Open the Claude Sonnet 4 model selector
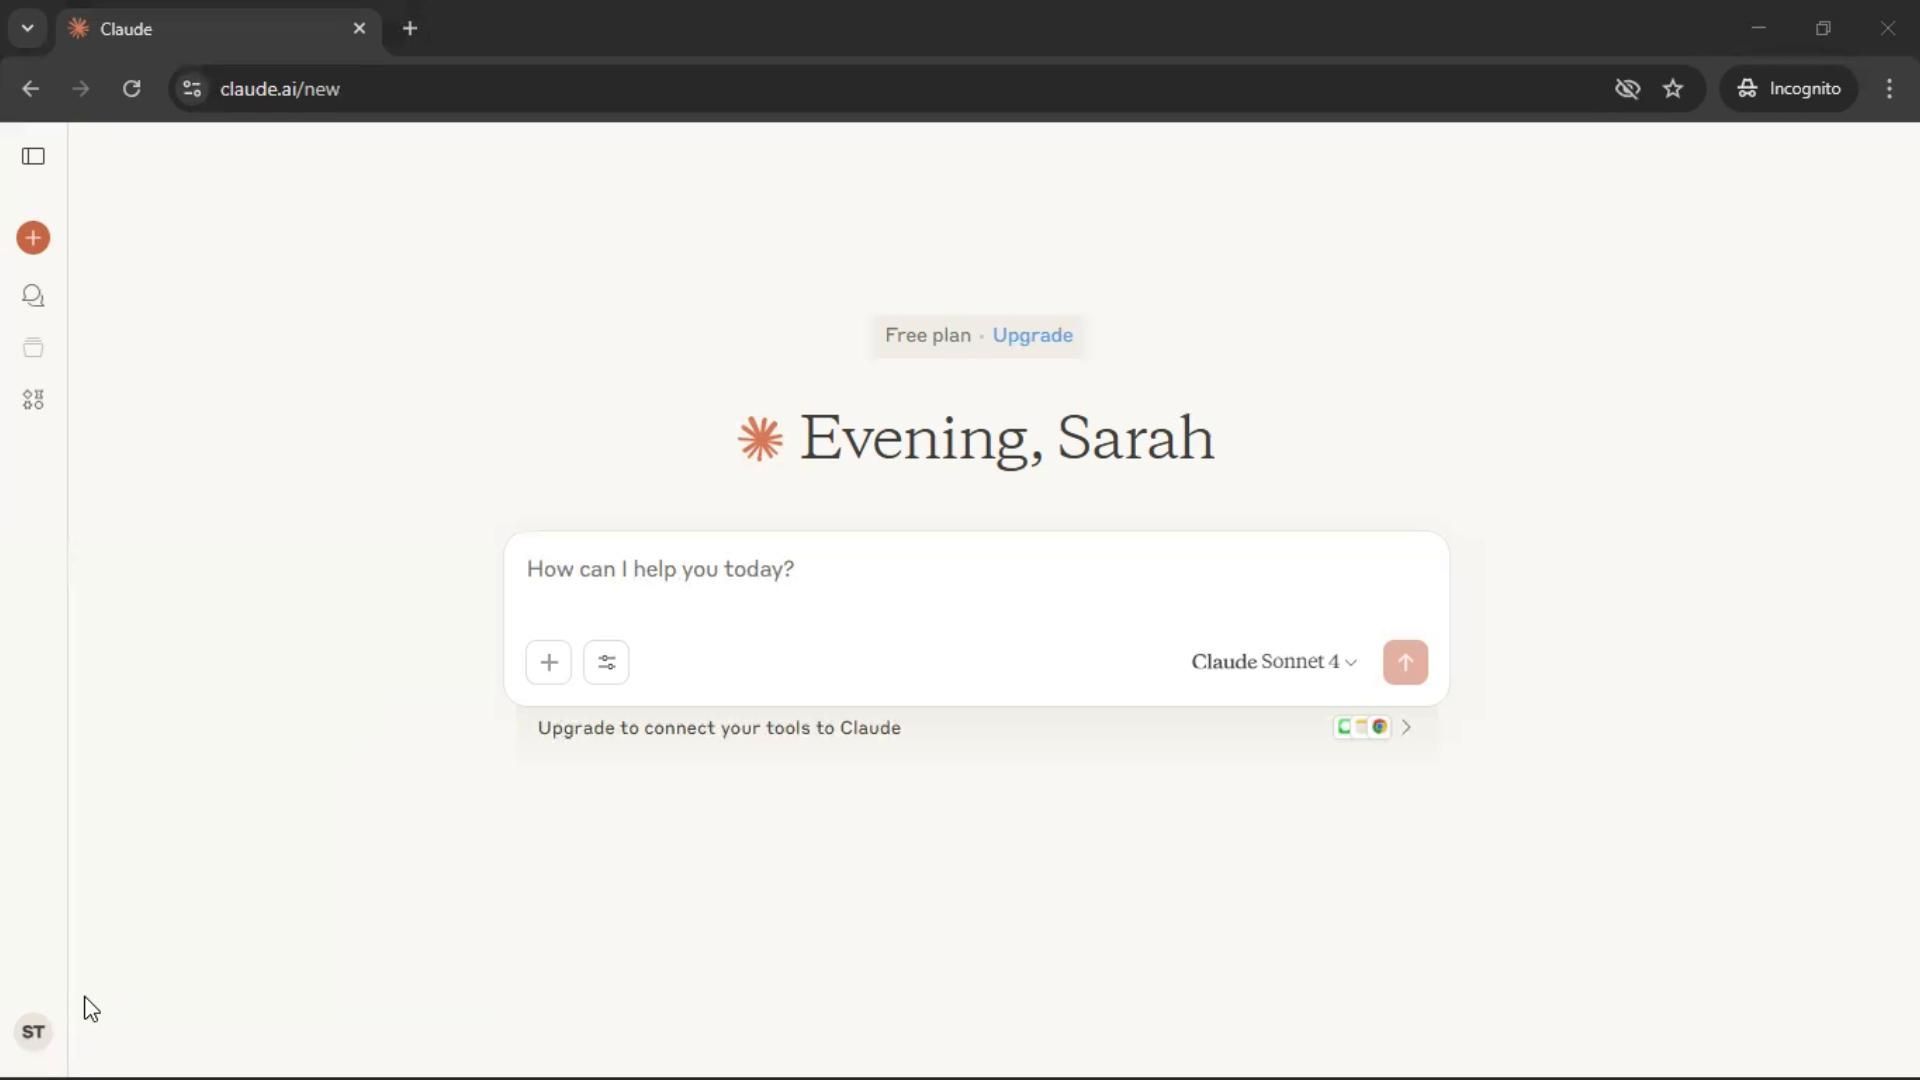 (1272, 661)
